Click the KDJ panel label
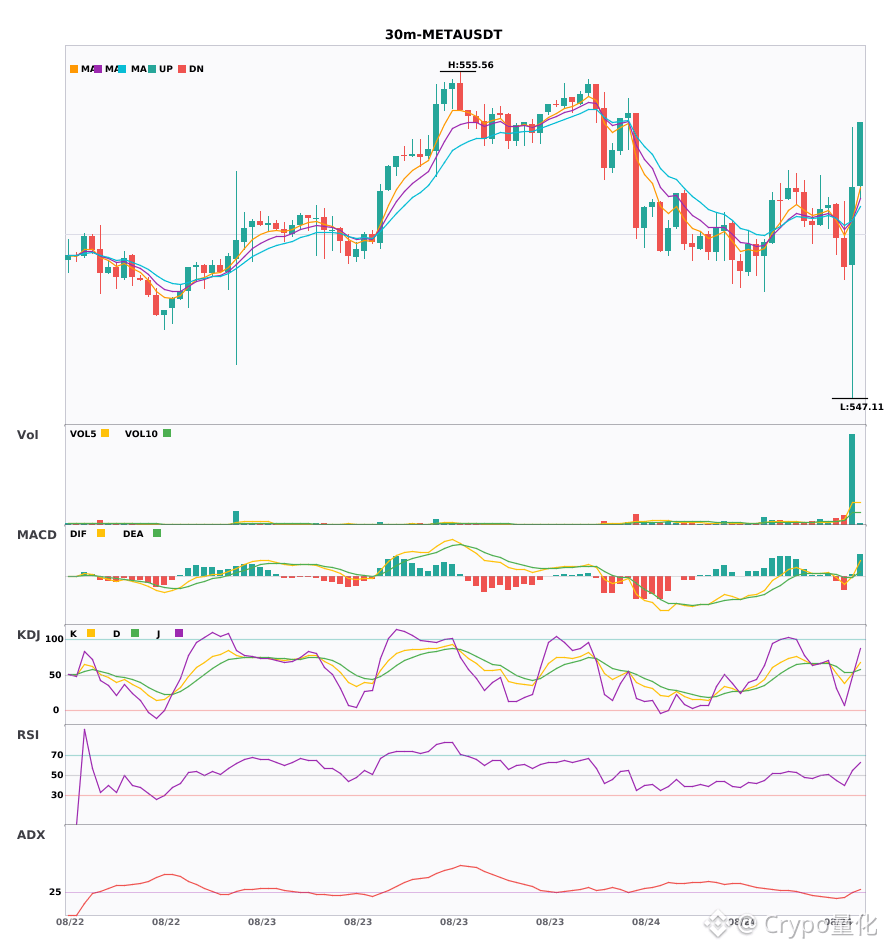The image size is (885, 950). [28, 635]
